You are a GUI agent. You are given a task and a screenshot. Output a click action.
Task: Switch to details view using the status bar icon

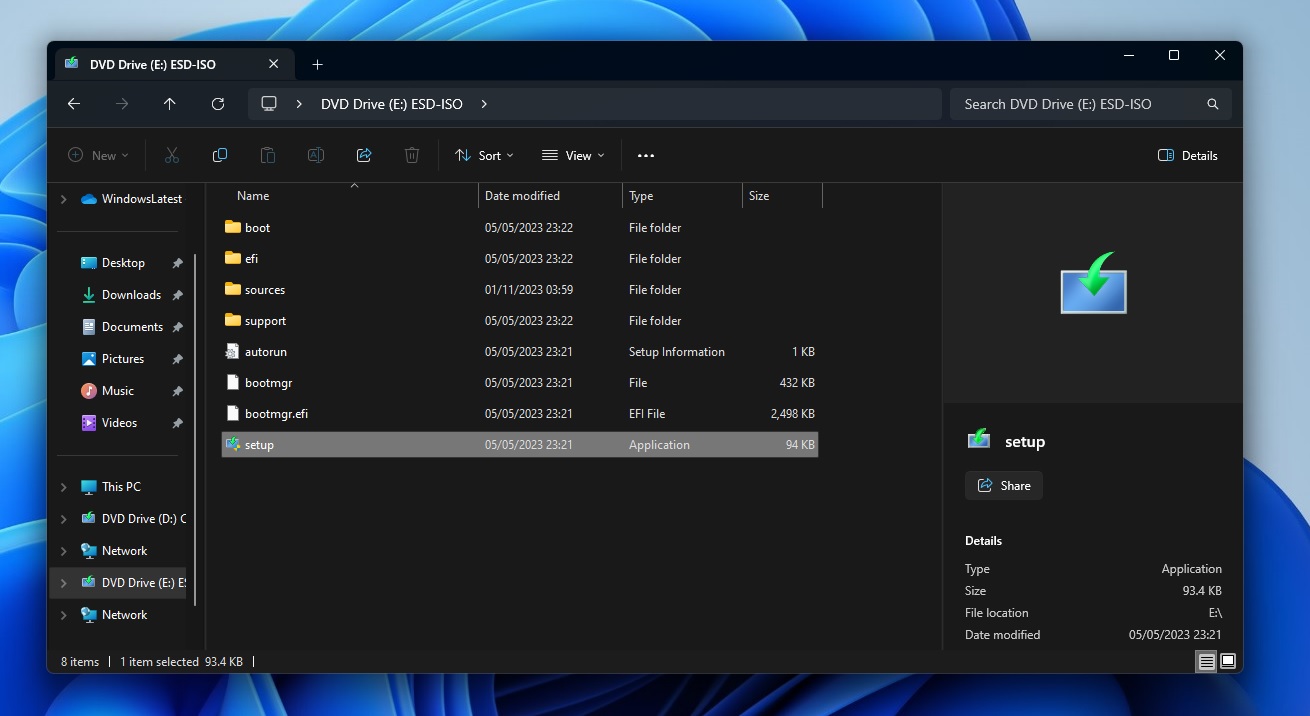1207,661
